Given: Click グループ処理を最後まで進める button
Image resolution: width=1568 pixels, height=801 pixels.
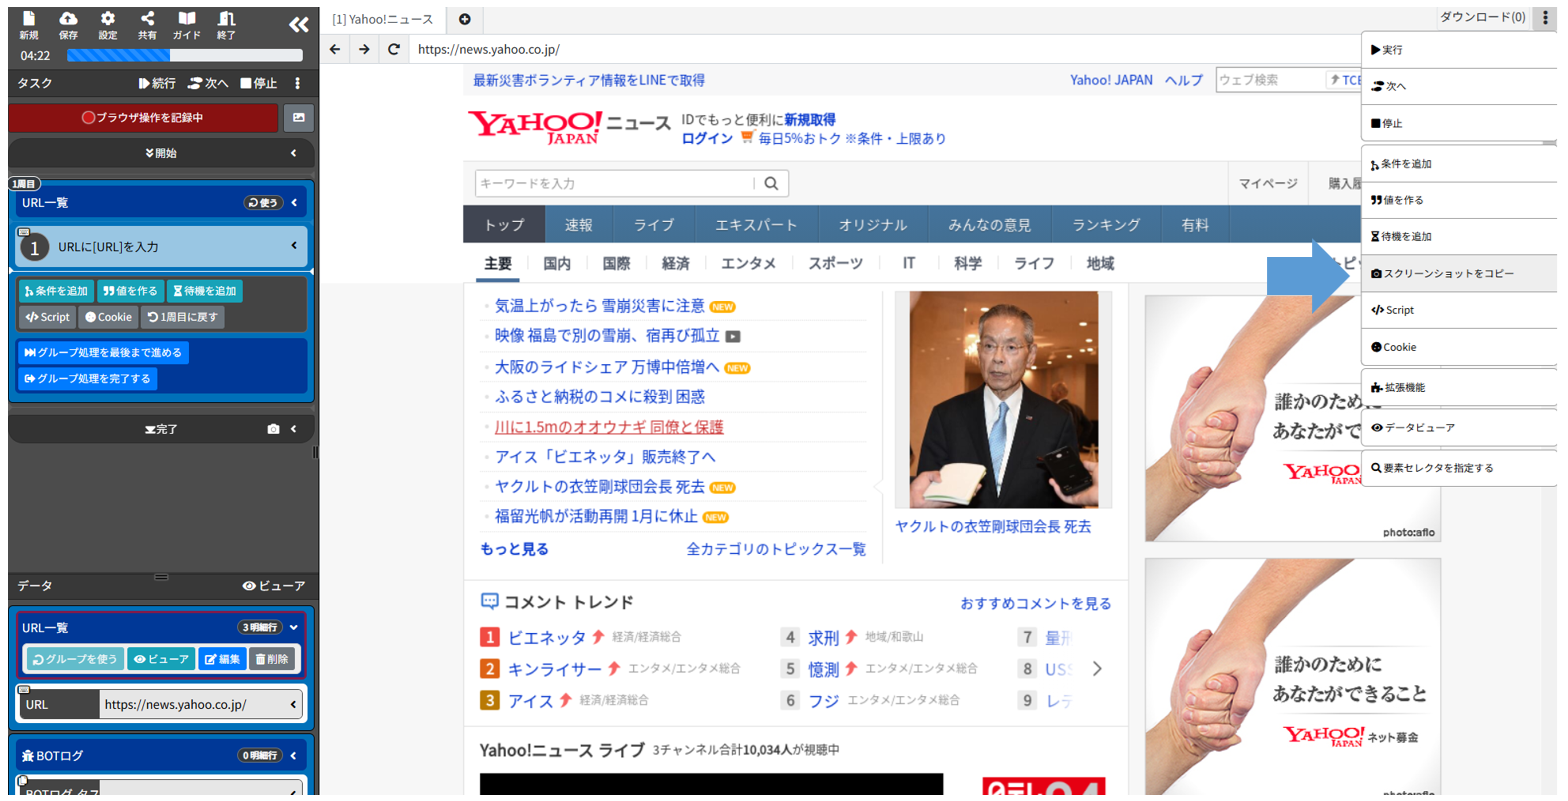Looking at the screenshot, I should [103, 352].
